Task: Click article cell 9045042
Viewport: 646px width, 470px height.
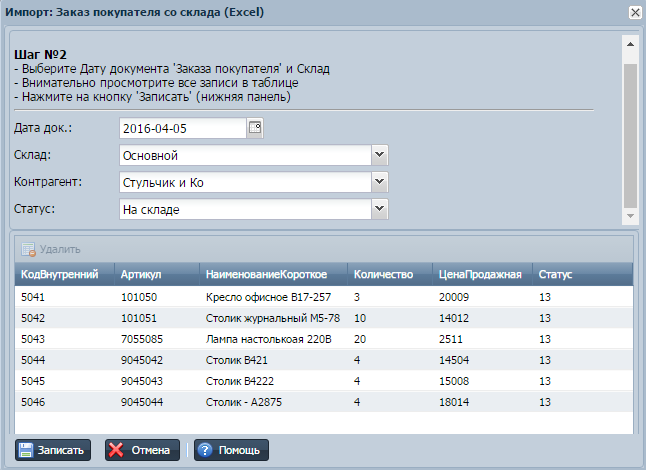Action: coord(157,360)
